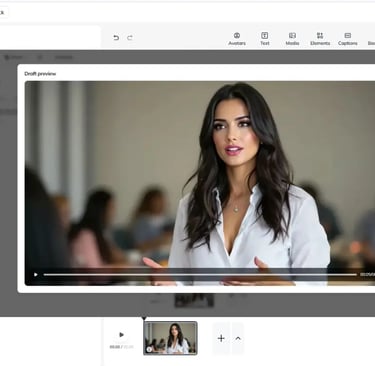This screenshot has height=366, width=375.
Task: Click the project title field at top left
Action: coord(3,13)
